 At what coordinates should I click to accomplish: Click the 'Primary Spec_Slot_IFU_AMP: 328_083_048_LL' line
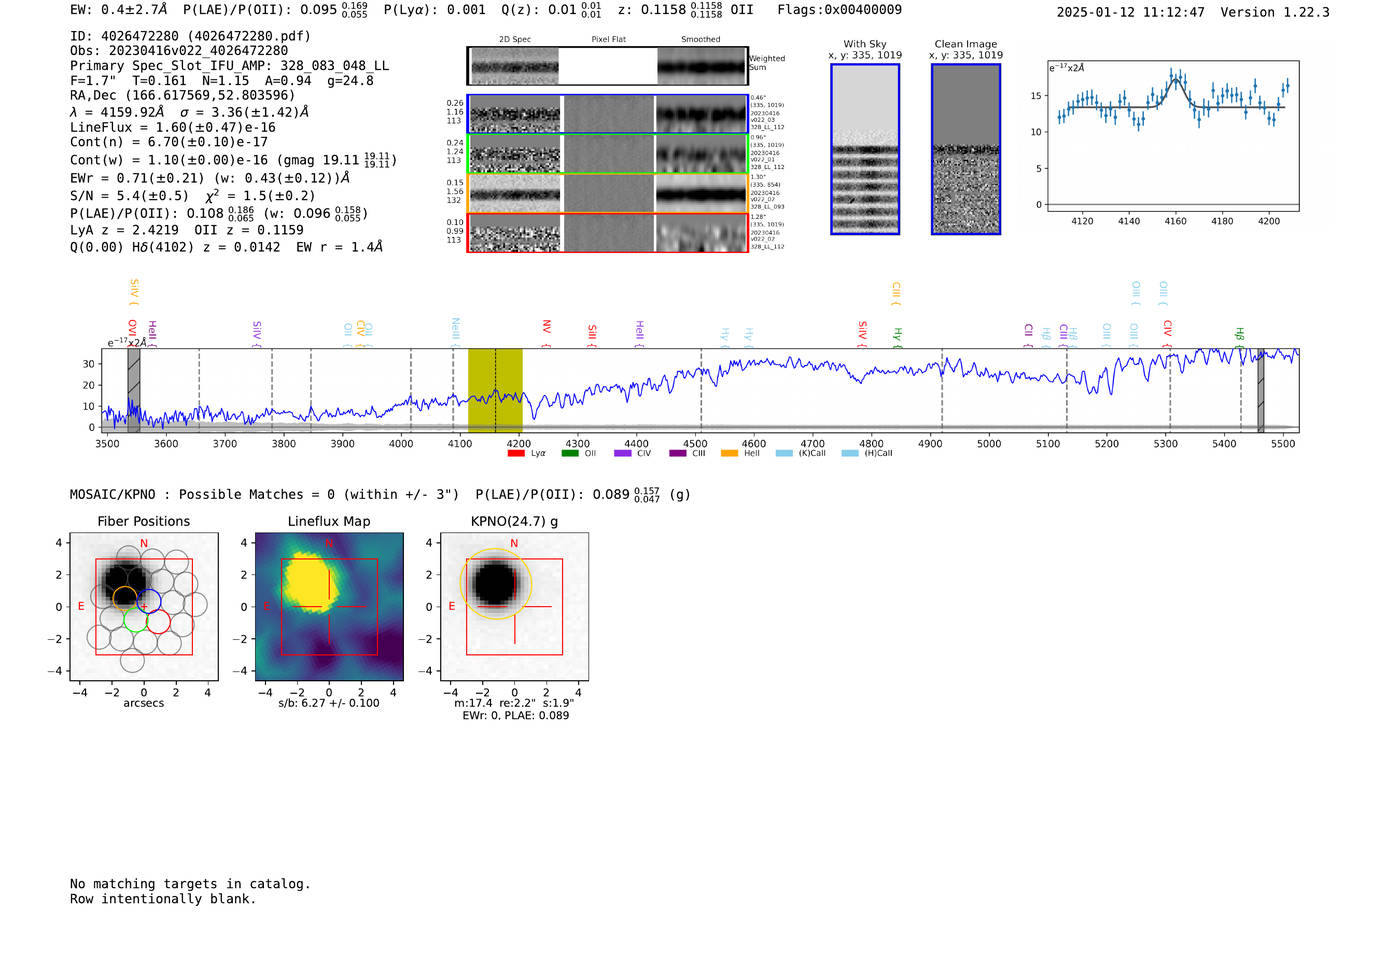(x=229, y=66)
